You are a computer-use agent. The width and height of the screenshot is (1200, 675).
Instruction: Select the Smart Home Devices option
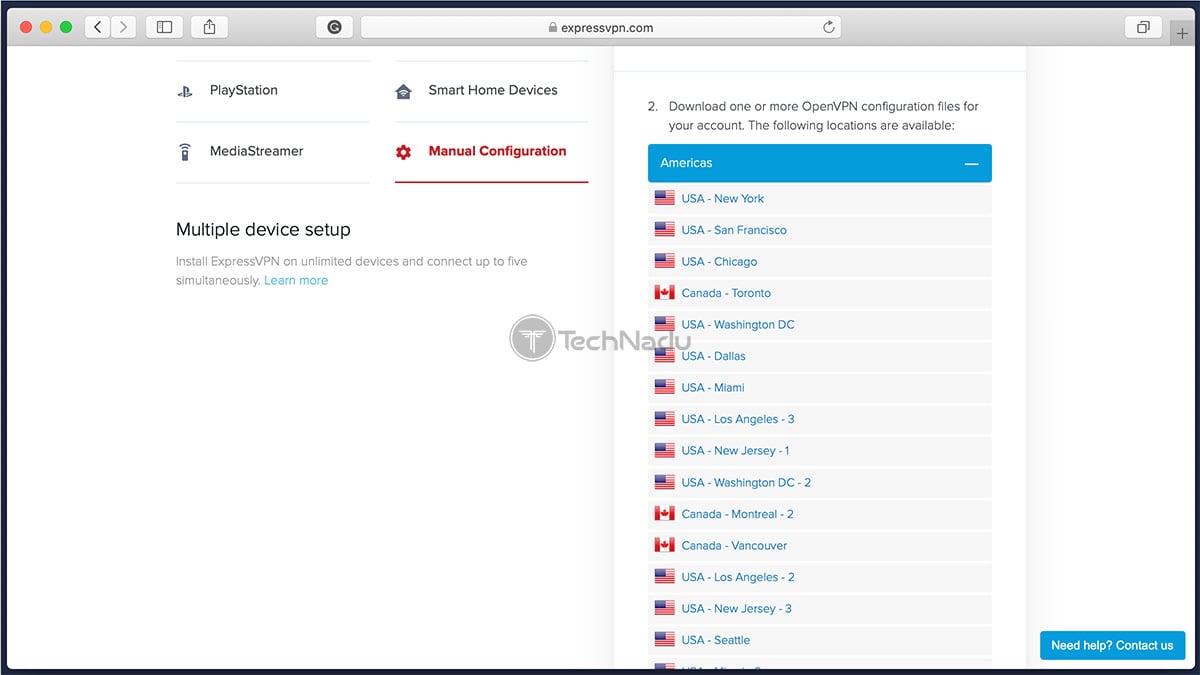[x=492, y=91]
